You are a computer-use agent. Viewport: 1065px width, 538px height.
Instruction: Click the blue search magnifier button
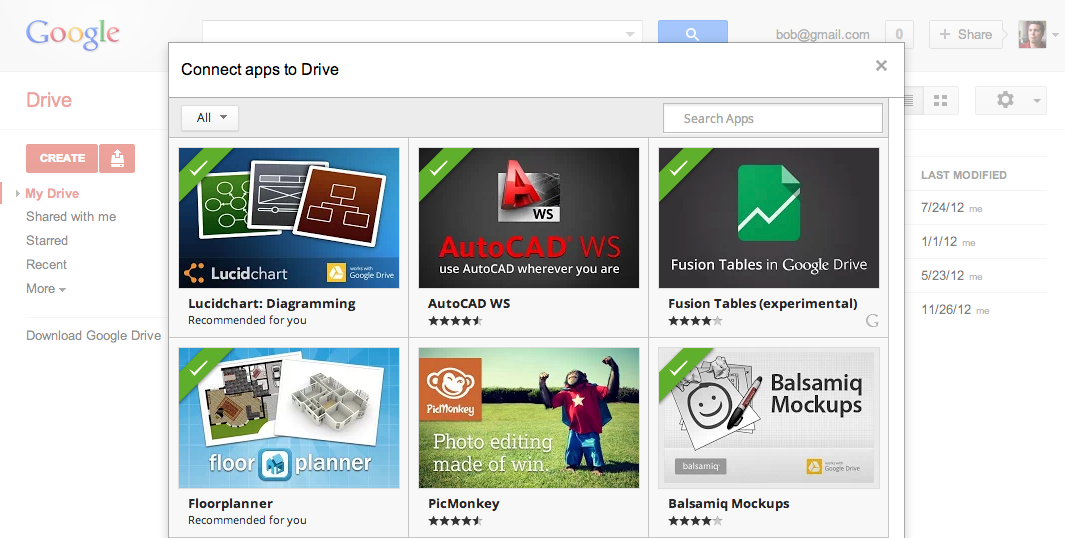point(692,32)
